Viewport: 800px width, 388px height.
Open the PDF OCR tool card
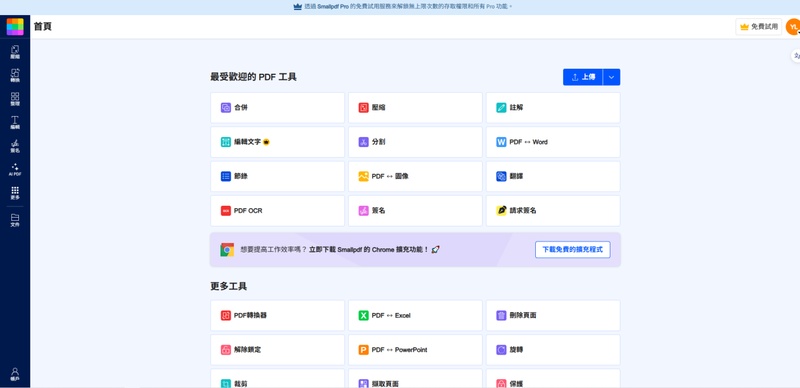pos(278,210)
